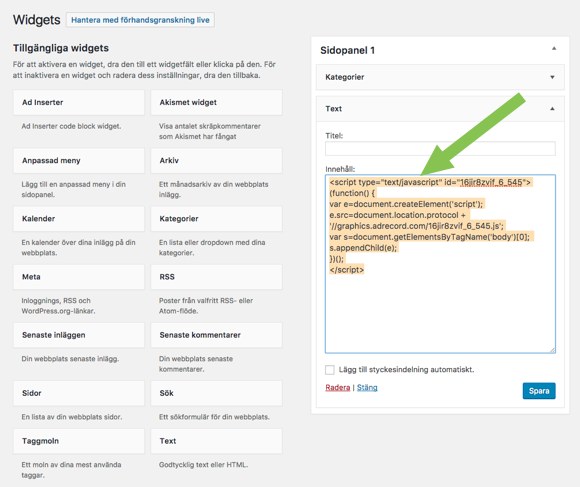Click the Stäng link
580x487 pixels.
click(367, 388)
